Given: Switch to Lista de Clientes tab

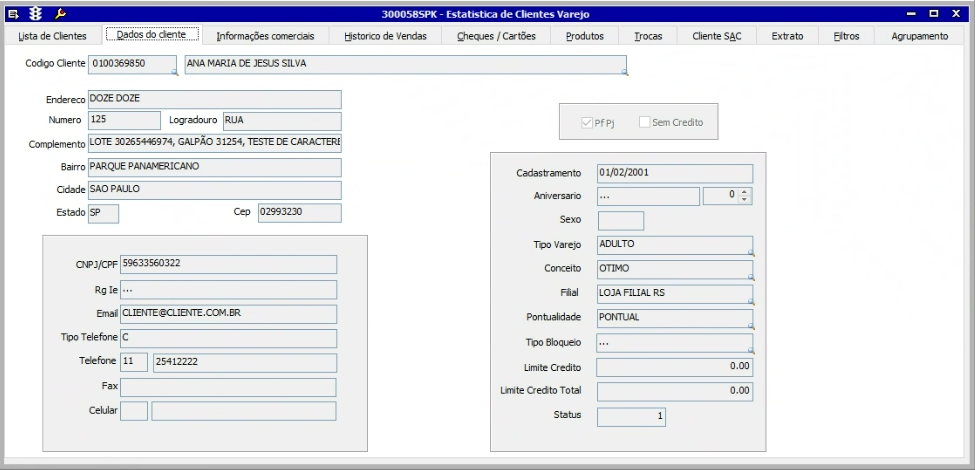Looking at the screenshot, I should 52,36.
